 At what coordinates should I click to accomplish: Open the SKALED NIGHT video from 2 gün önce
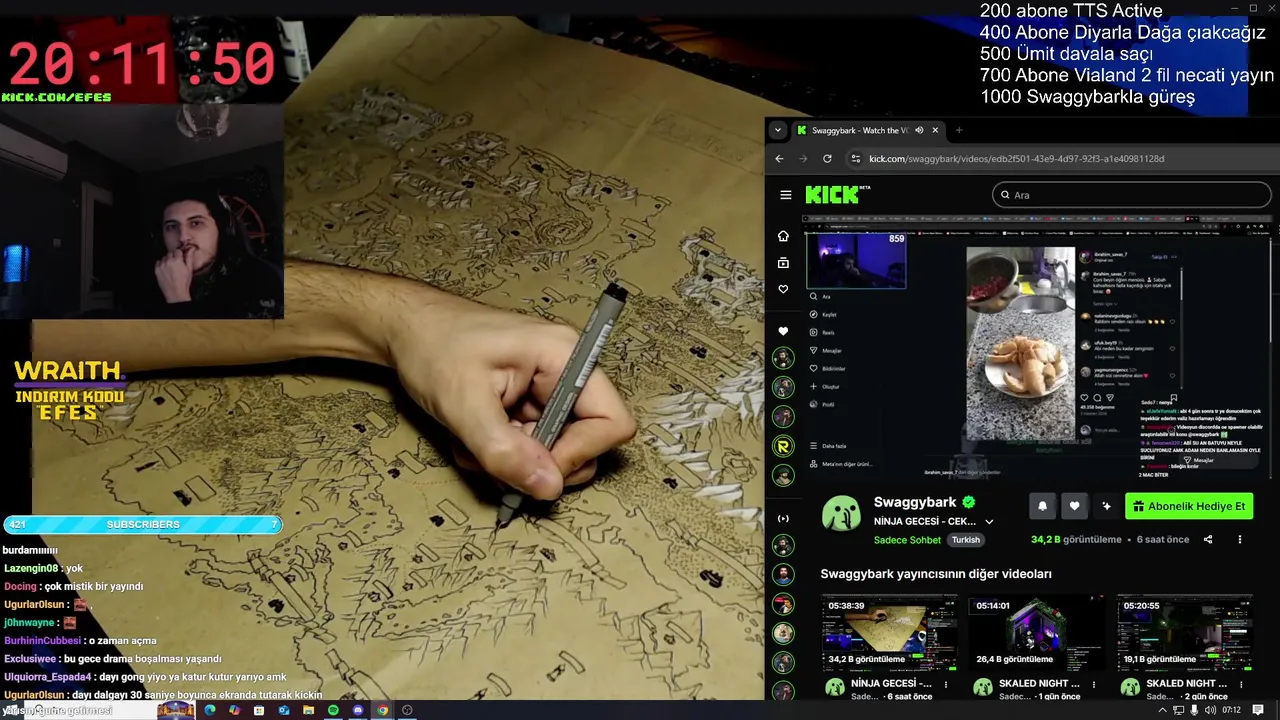(1187, 683)
